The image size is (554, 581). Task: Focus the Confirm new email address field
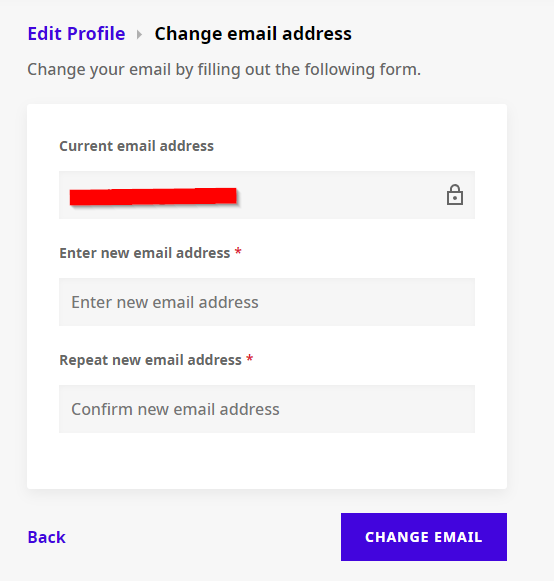tap(267, 409)
